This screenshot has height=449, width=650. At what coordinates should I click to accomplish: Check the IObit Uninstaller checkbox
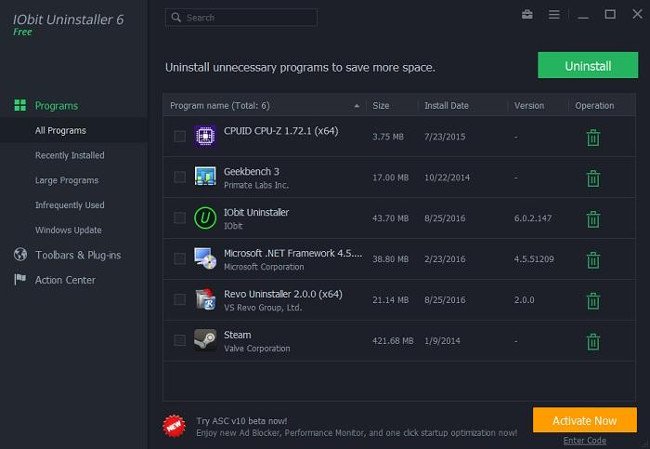179,218
